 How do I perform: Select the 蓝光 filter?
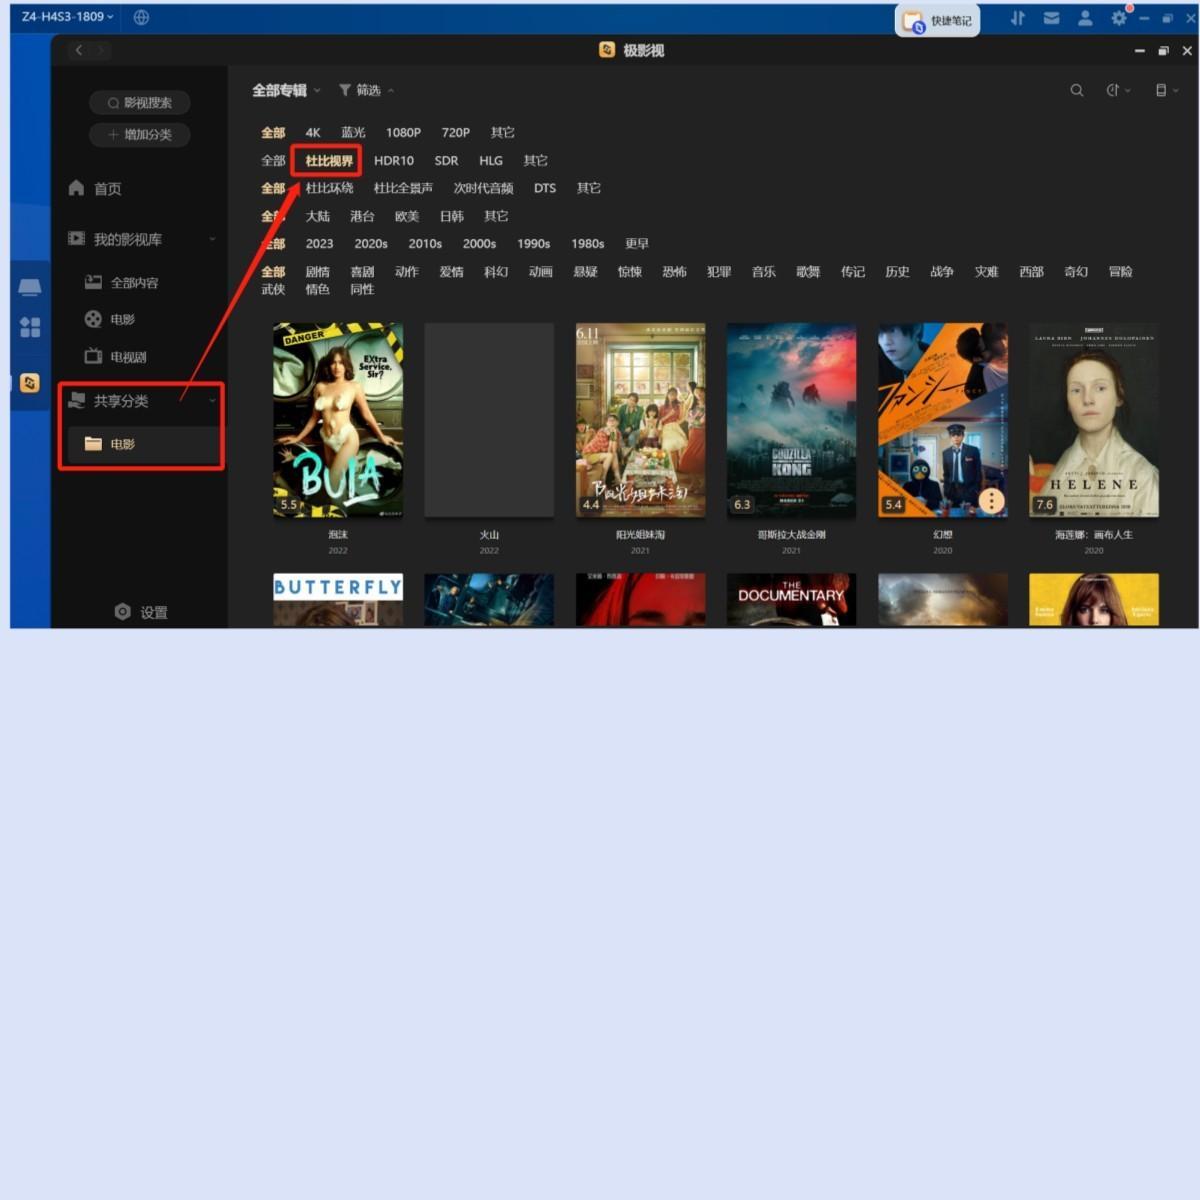point(353,133)
